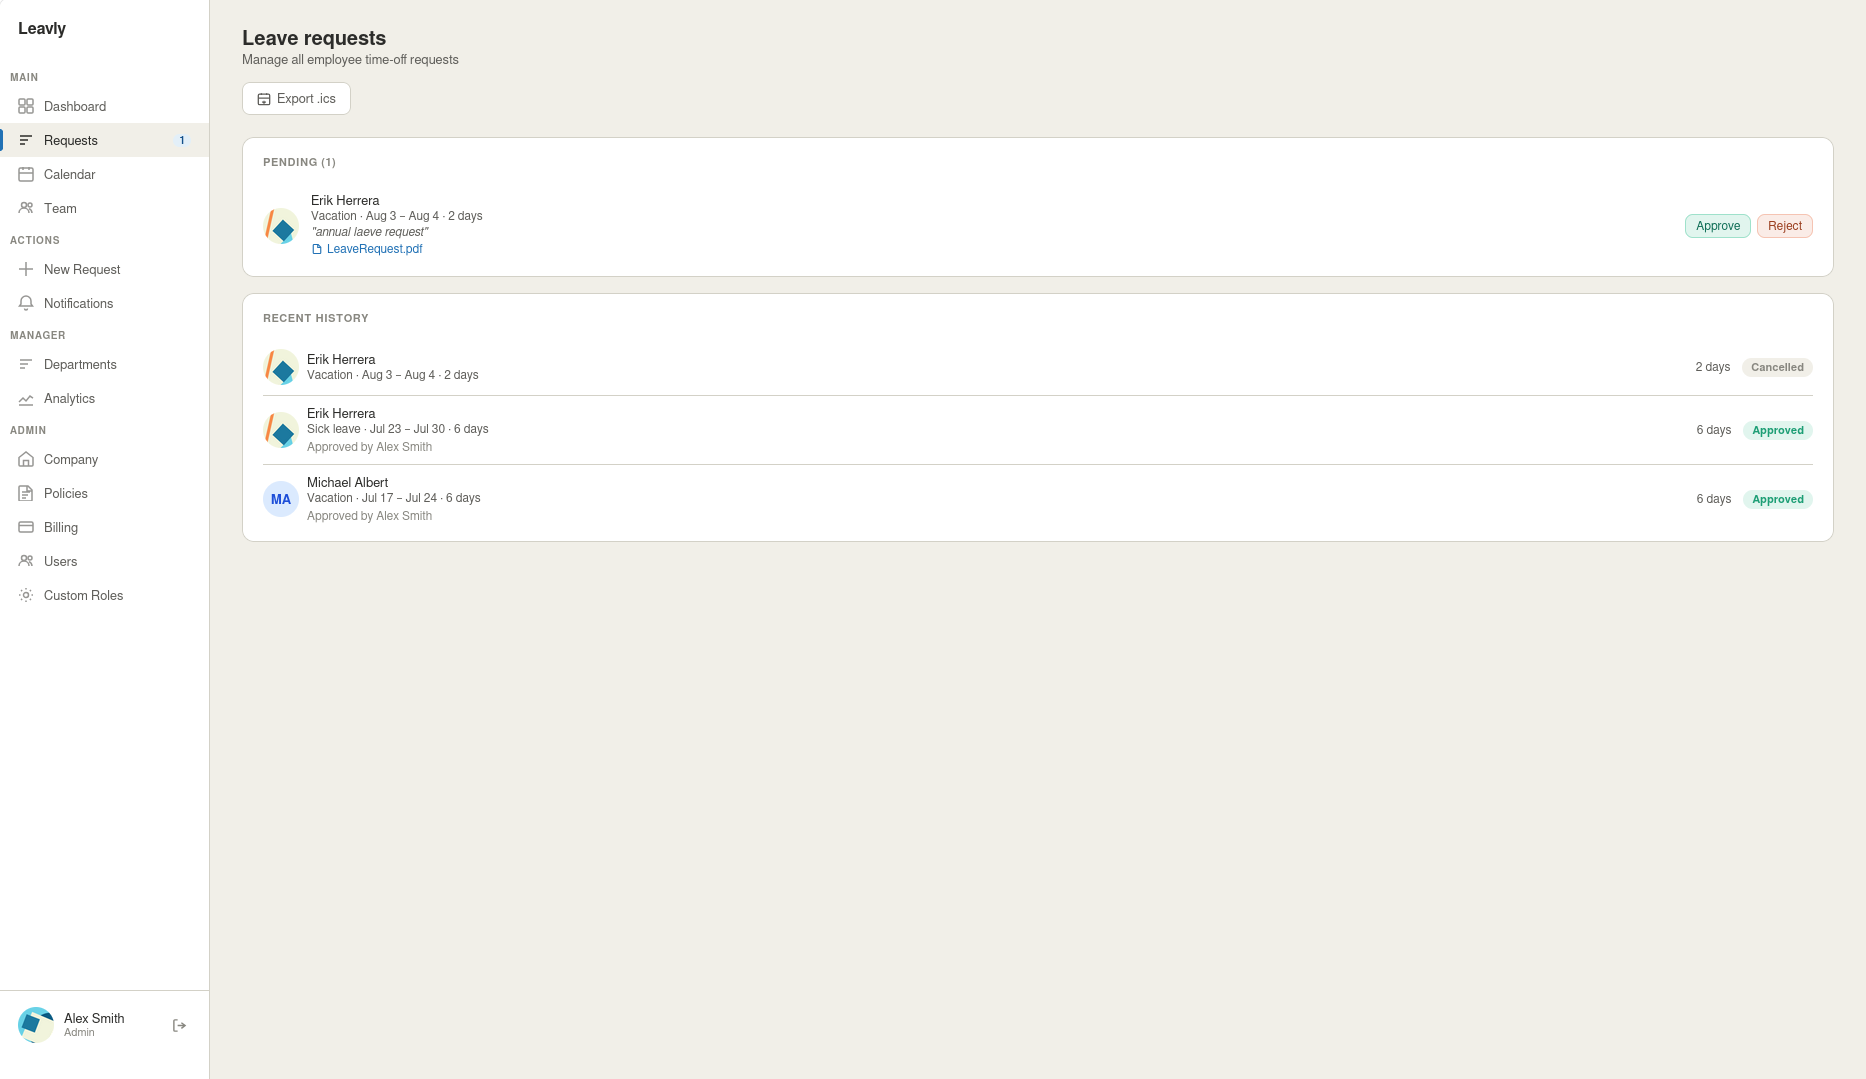
Task: Export requests as .ics
Action: [296, 99]
